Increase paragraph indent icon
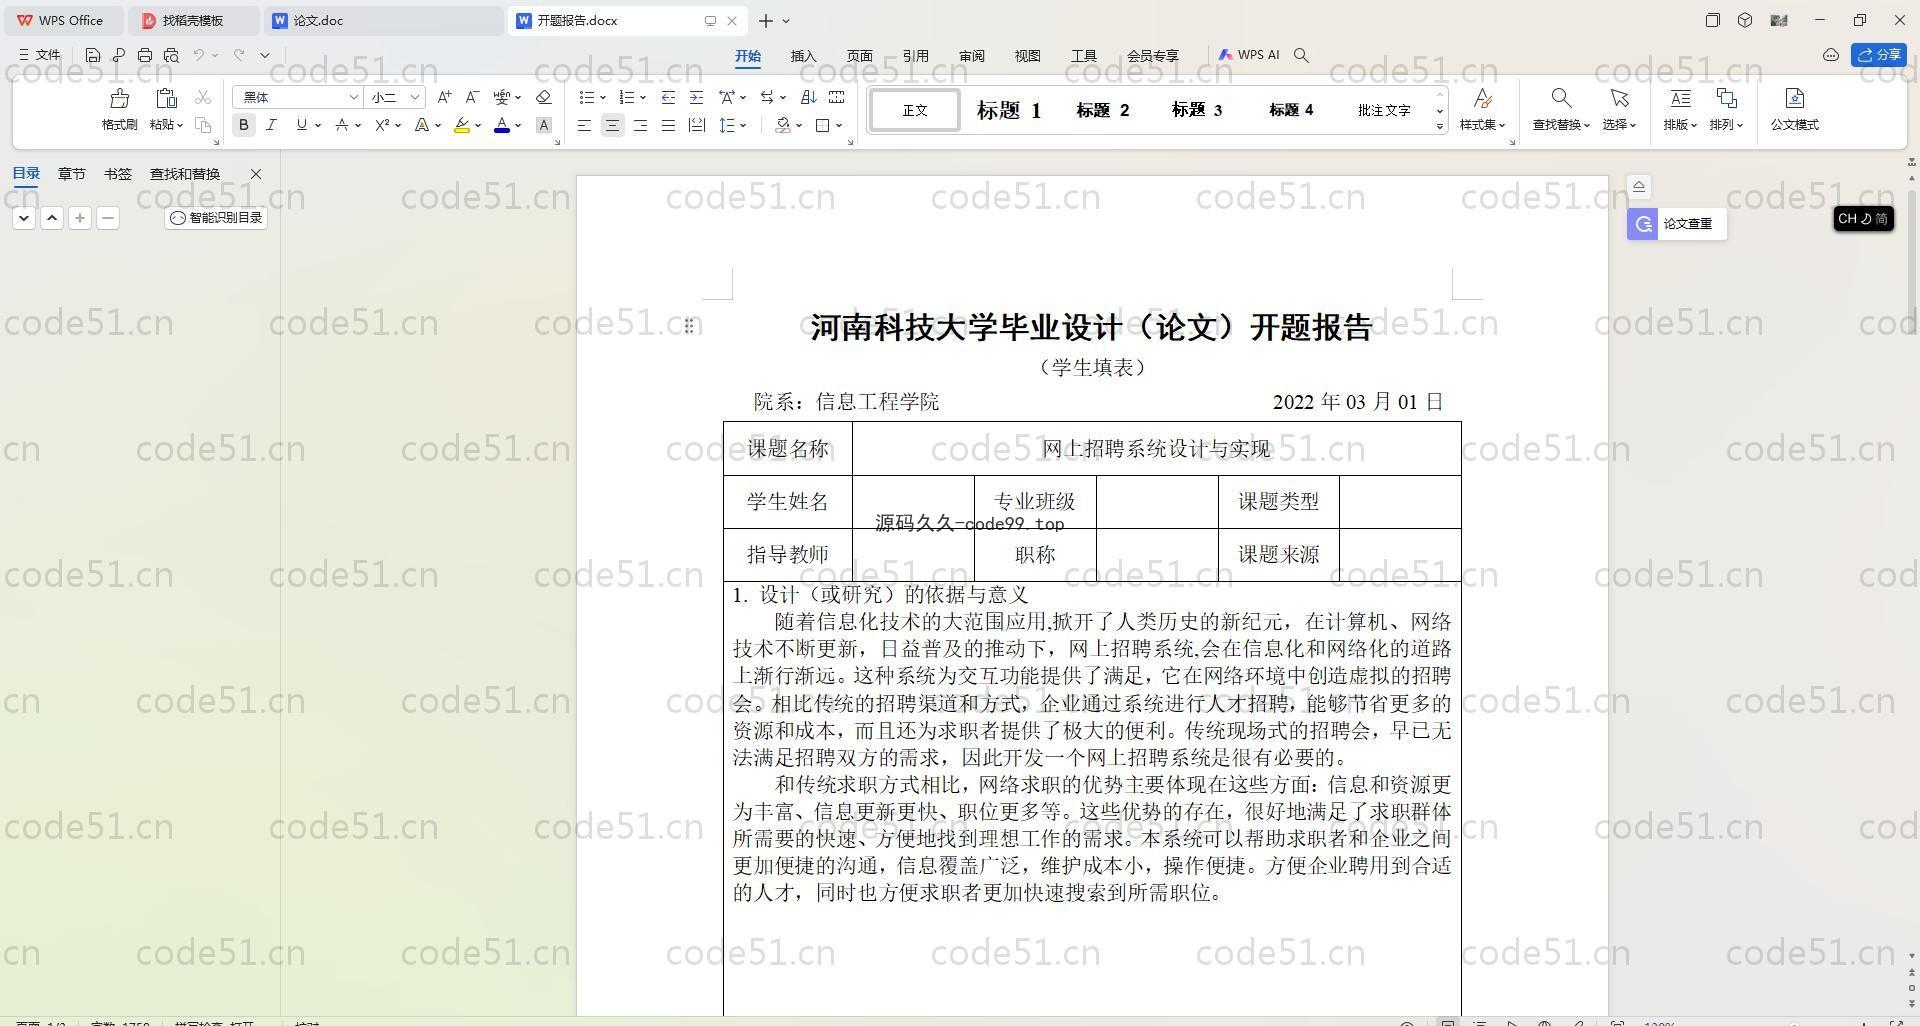This screenshot has height=1026, width=1920. click(x=696, y=97)
